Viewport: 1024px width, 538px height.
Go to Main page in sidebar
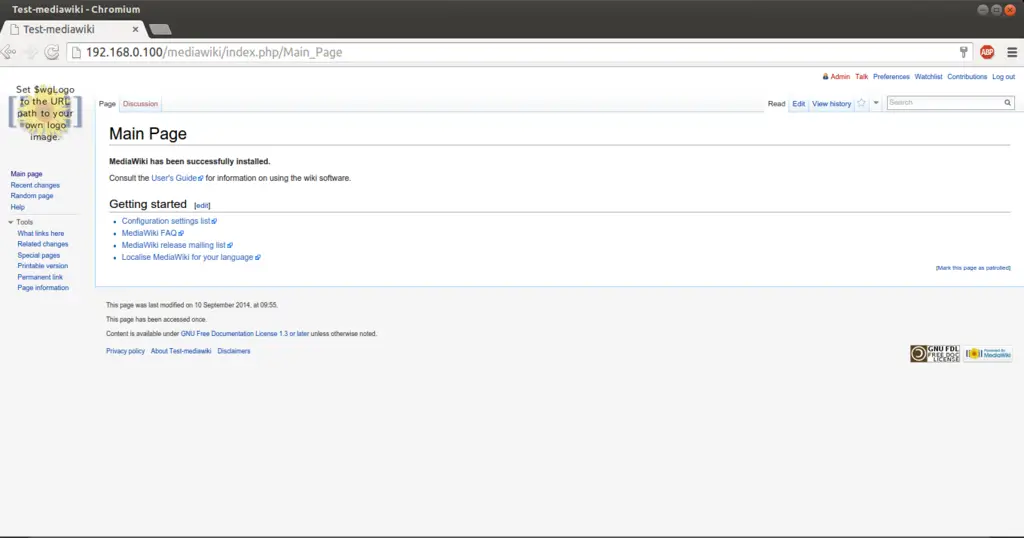coord(26,174)
